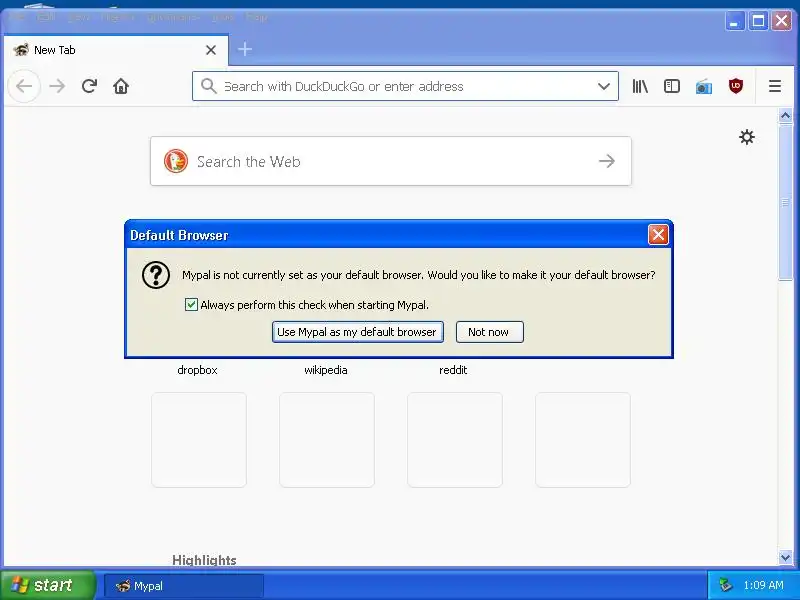
Task: Click the question mark icon in dialog
Action: (156, 276)
